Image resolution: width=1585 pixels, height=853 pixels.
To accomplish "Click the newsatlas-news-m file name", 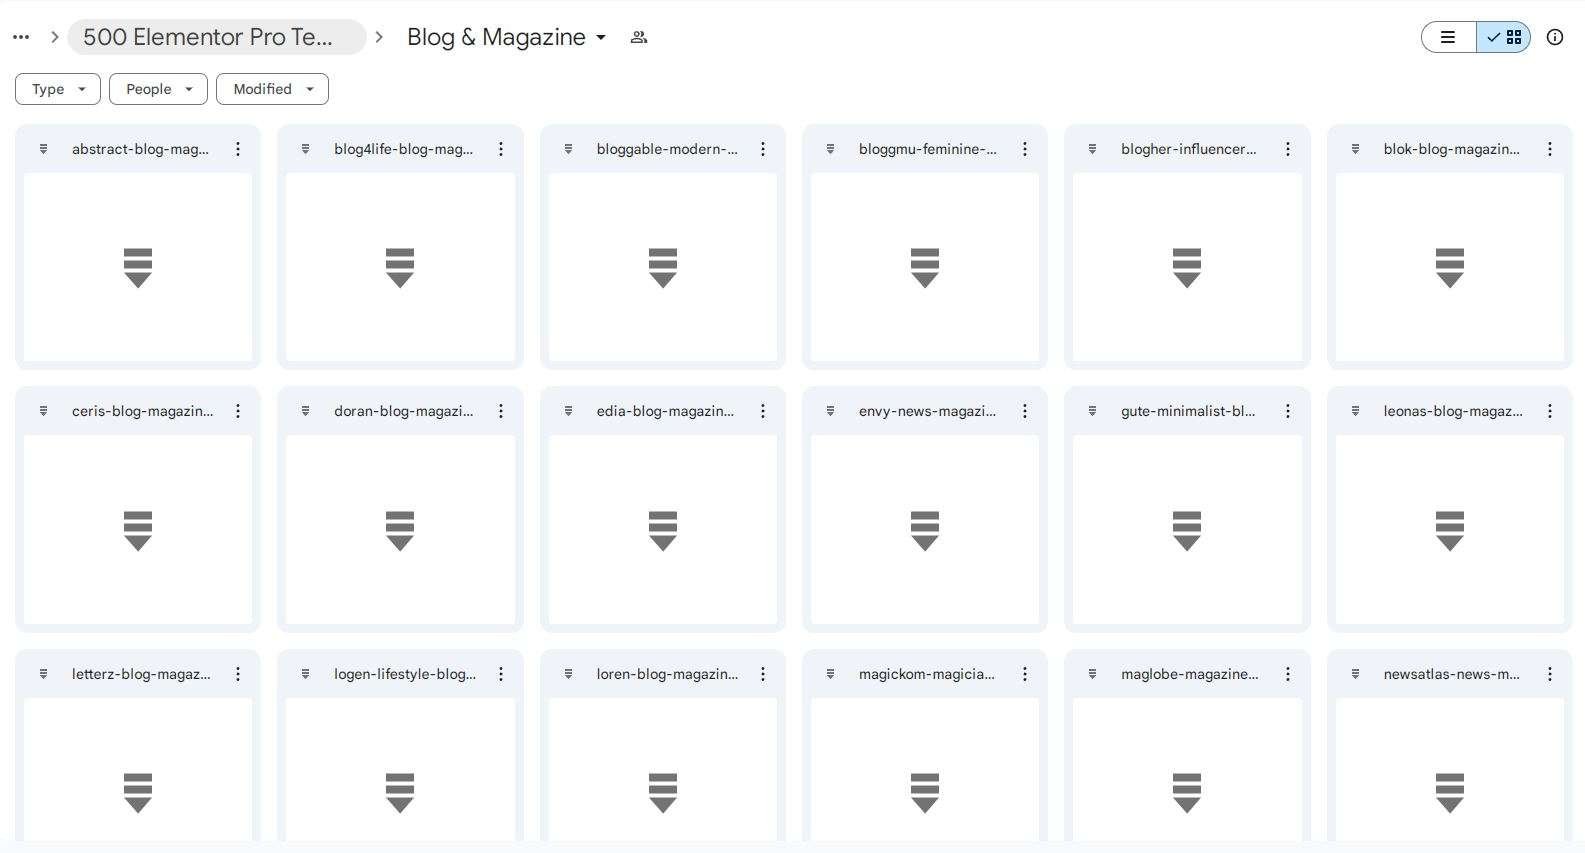I will click(1452, 674).
